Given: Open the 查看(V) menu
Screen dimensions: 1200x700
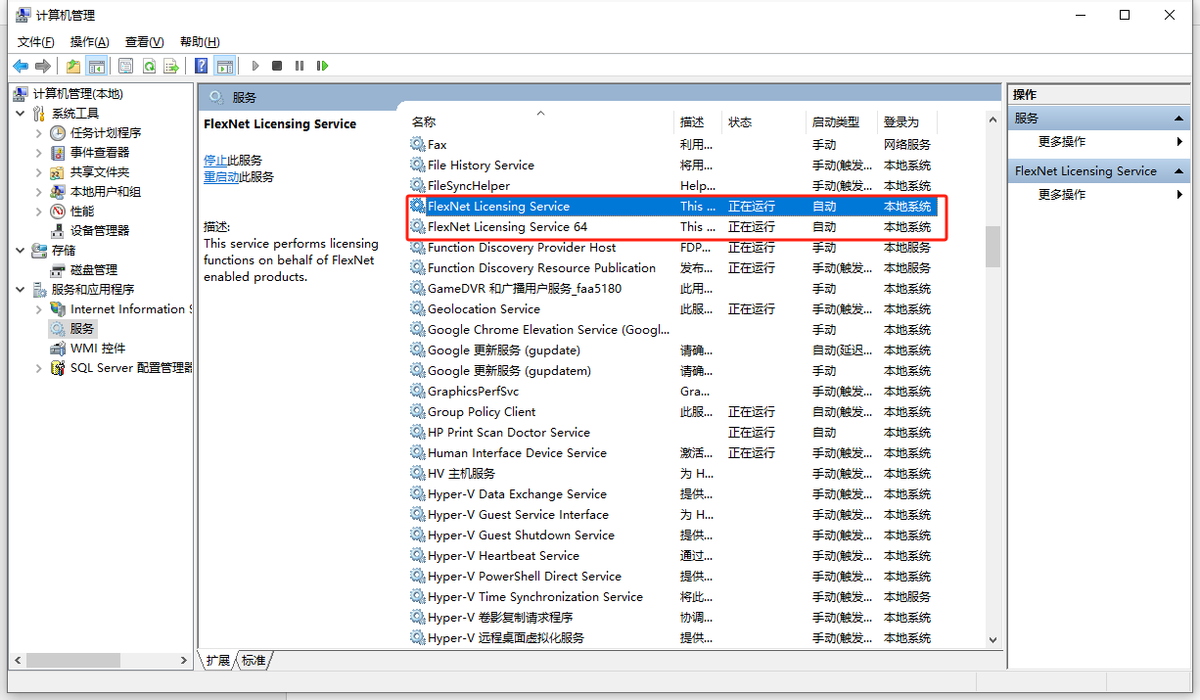Looking at the screenshot, I should click(144, 42).
